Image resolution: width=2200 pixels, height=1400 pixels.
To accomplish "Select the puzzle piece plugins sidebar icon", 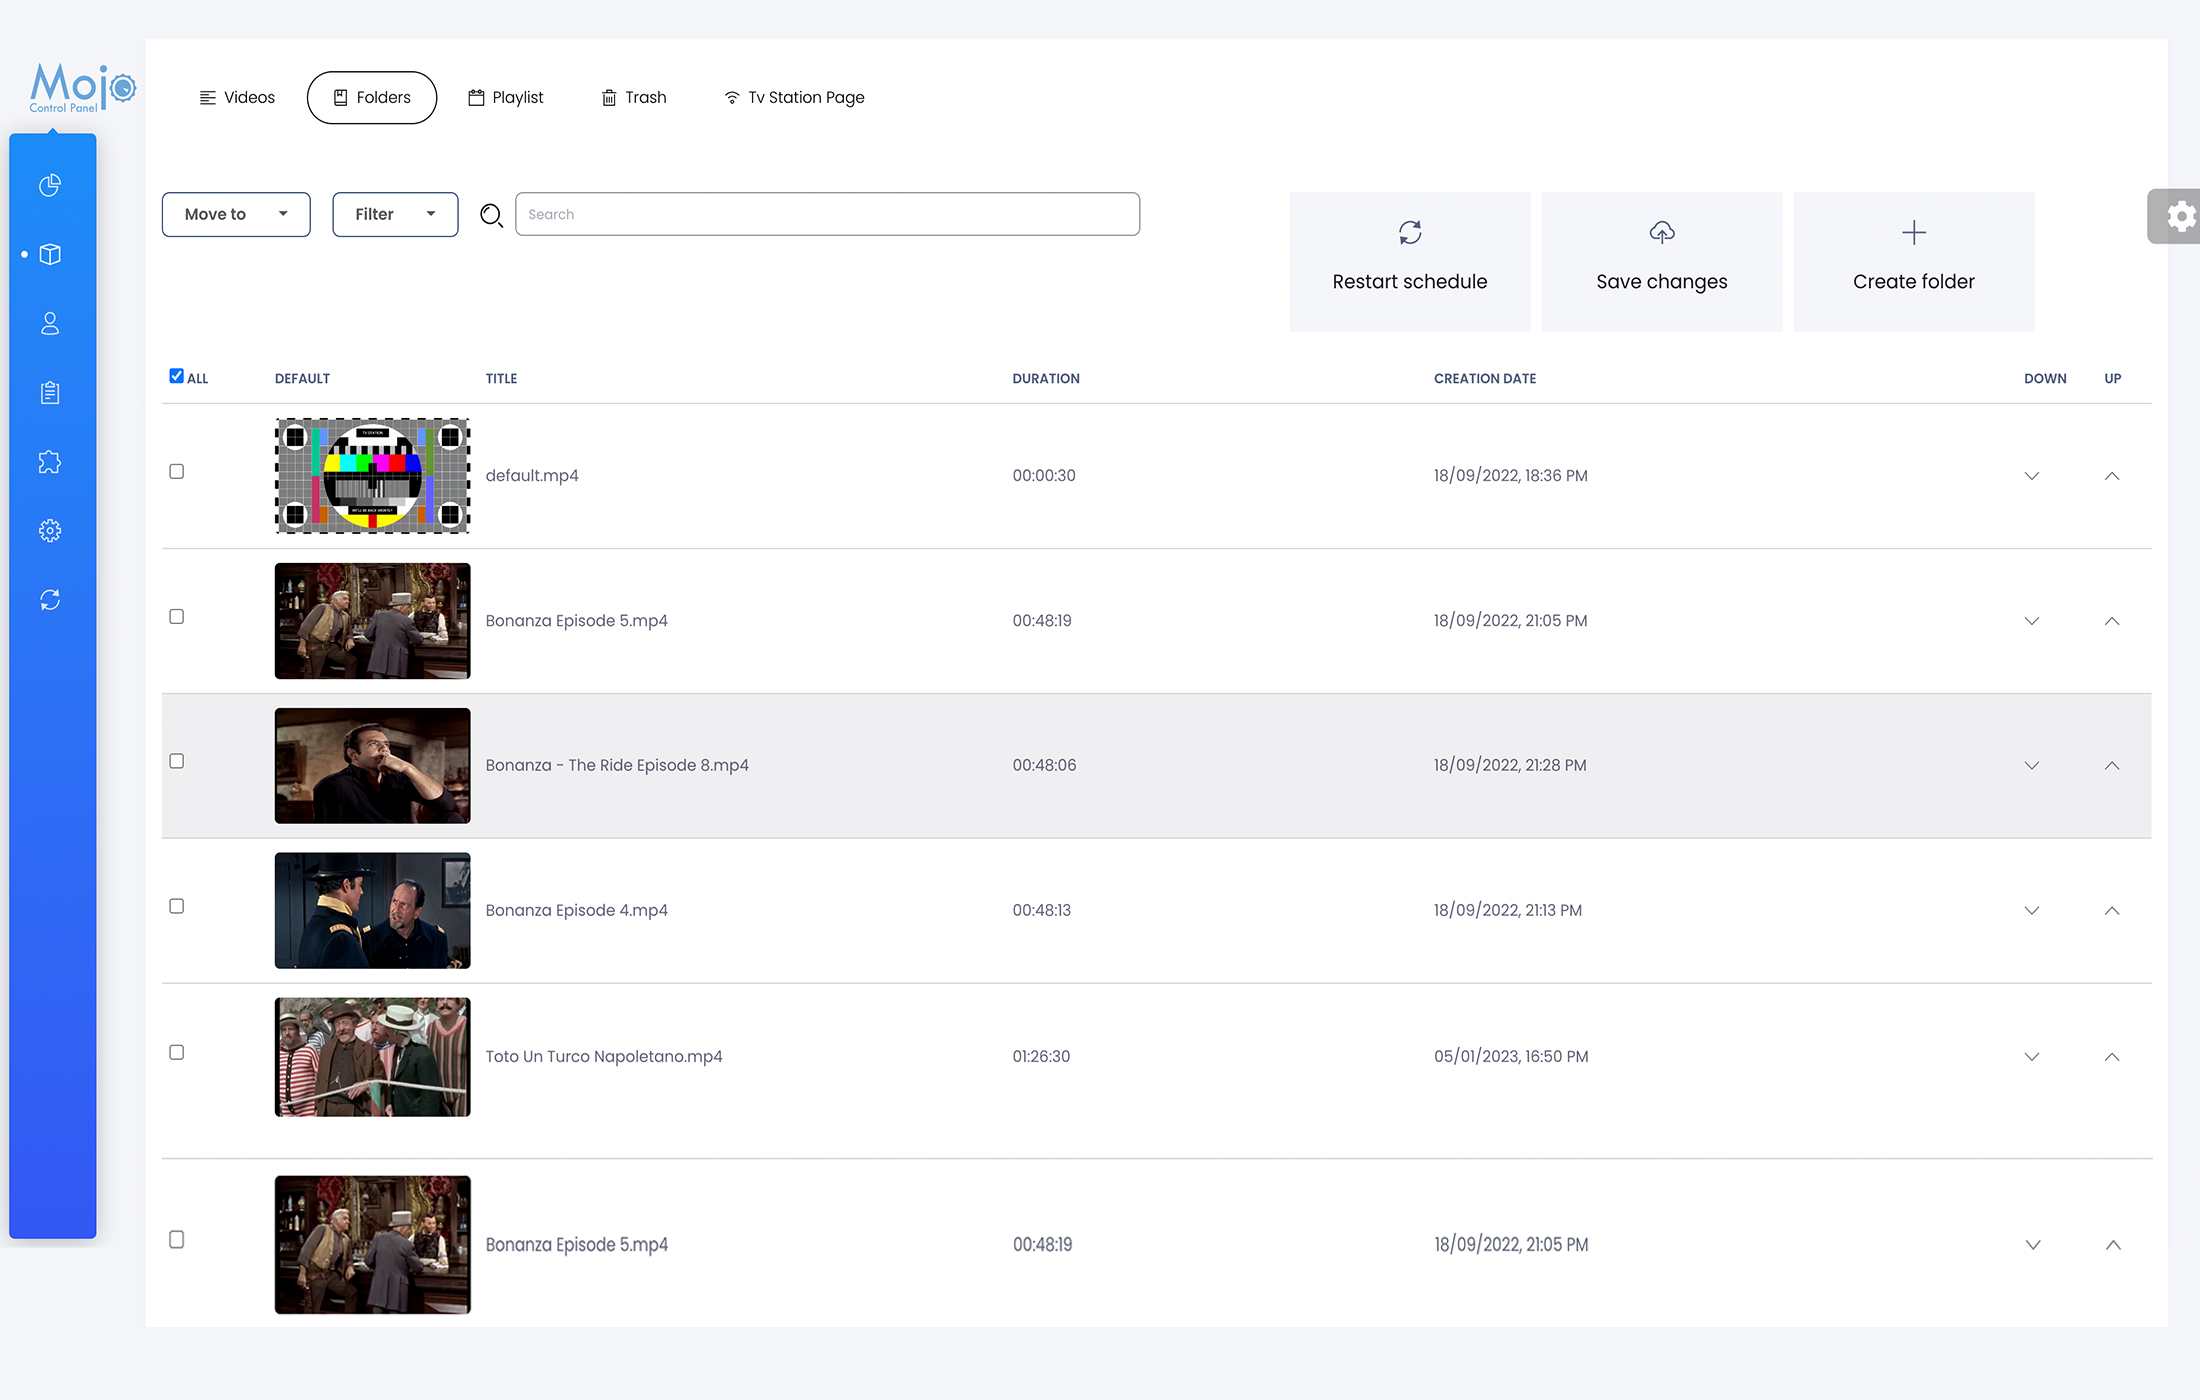I will pos(50,461).
